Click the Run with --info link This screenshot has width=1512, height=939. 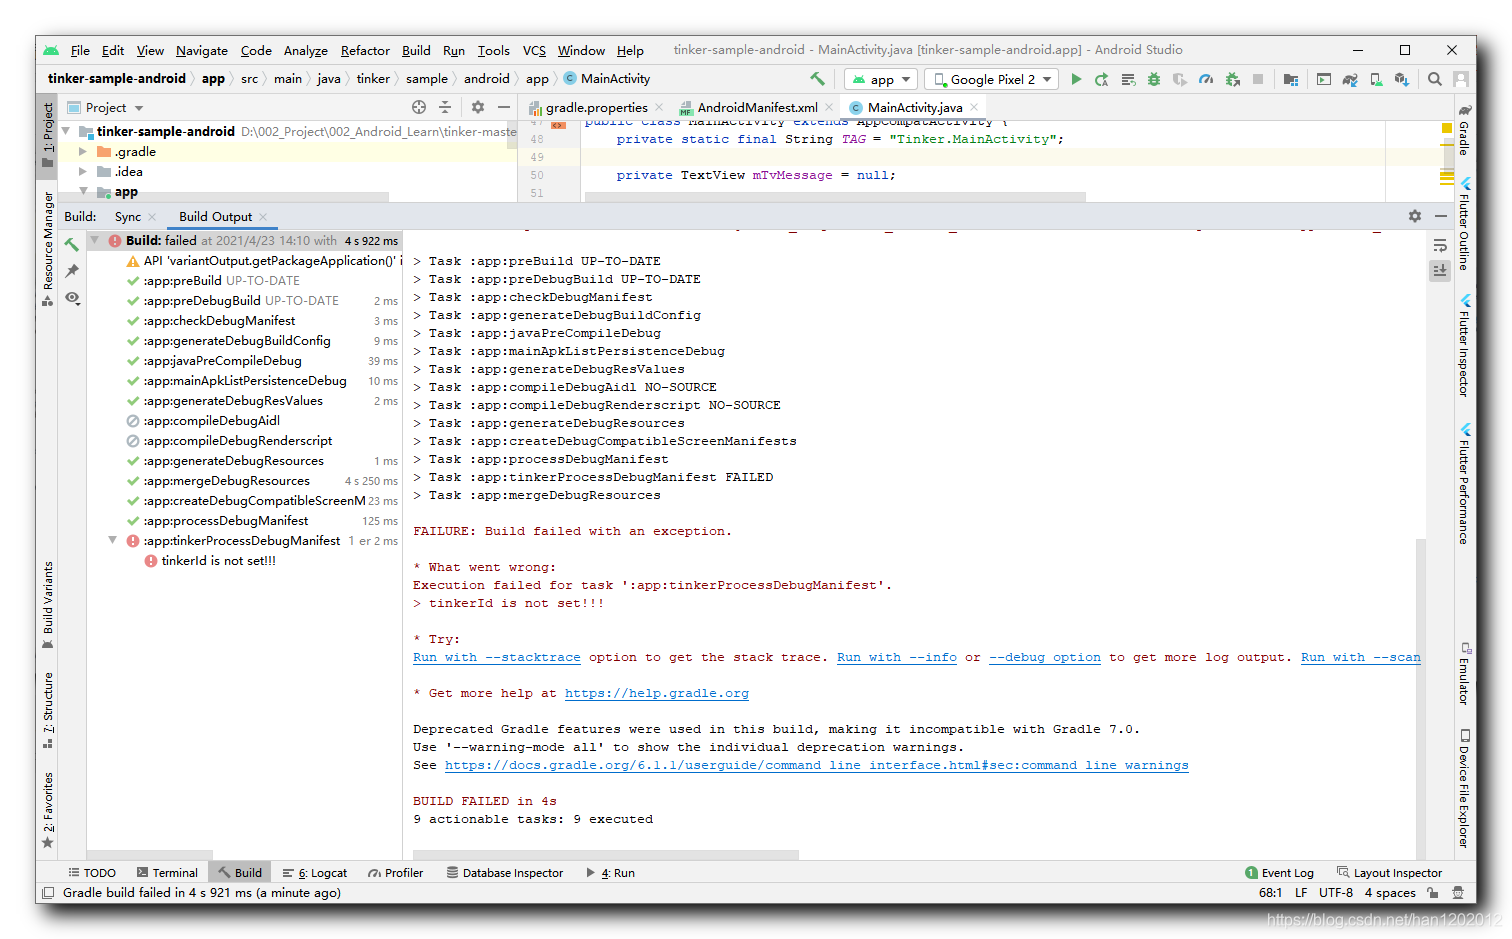pos(896,657)
